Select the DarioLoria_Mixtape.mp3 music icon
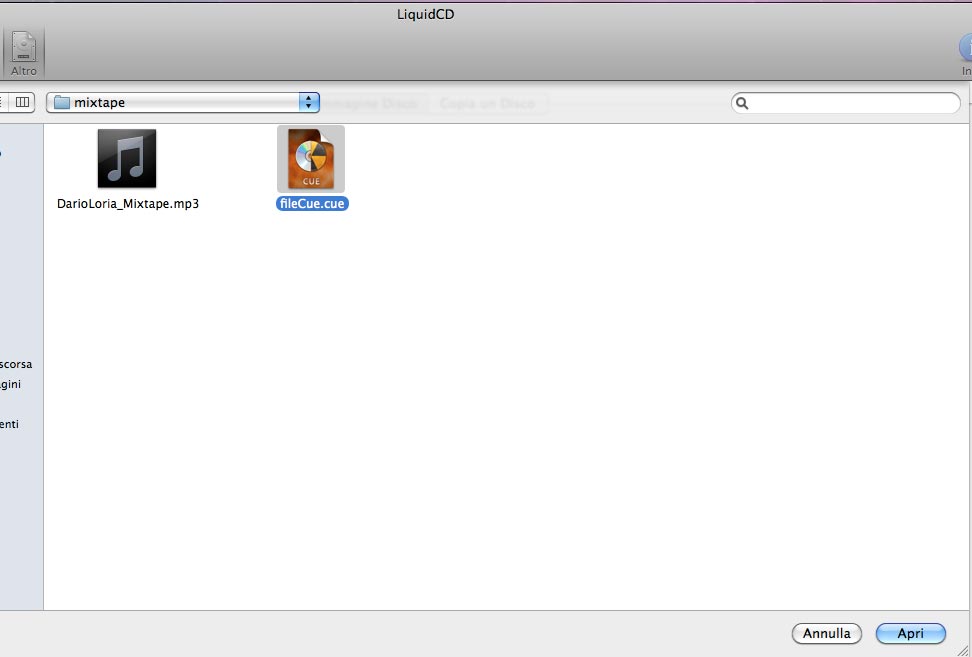The width and height of the screenshot is (972, 657). click(x=127, y=159)
